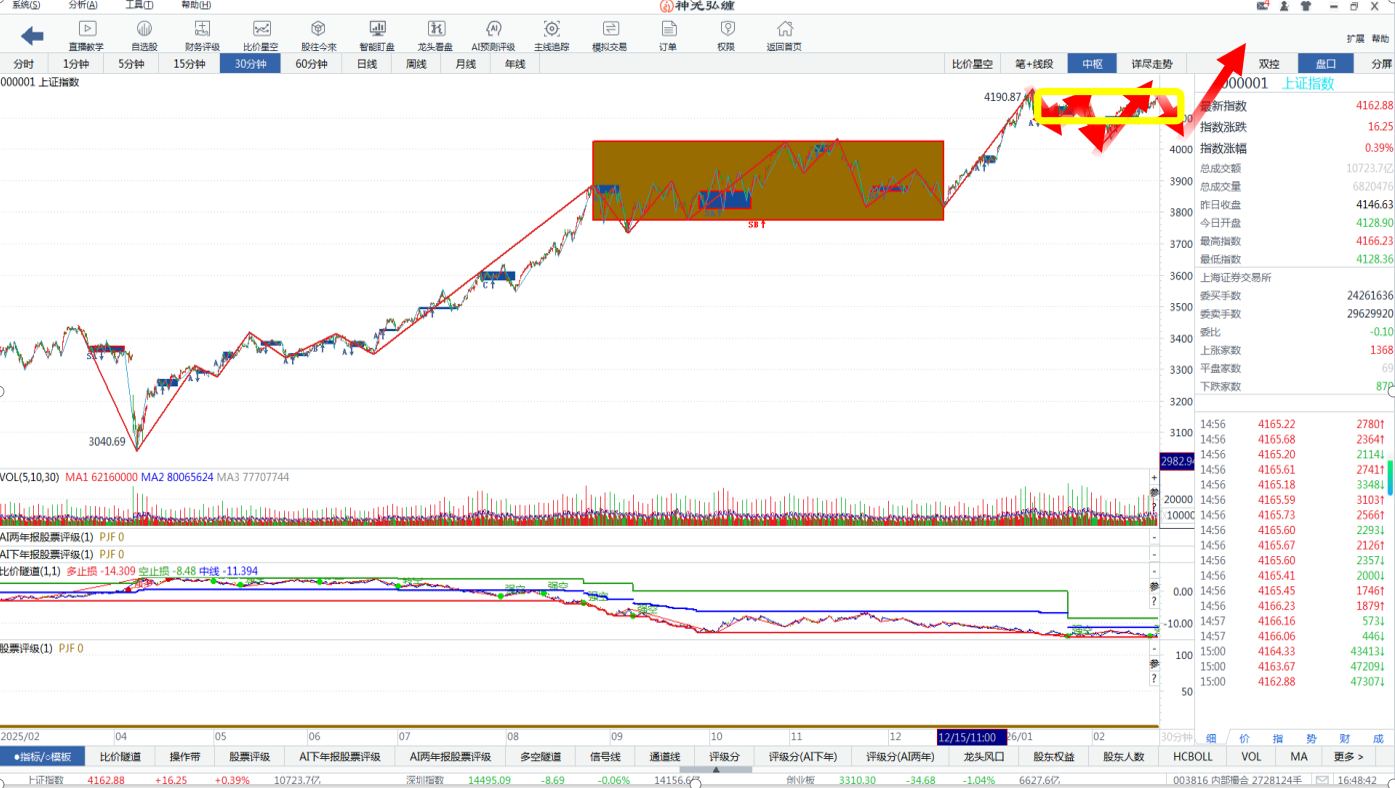
Task: Open the AI预测评级 toolbar icon
Action: [493, 35]
